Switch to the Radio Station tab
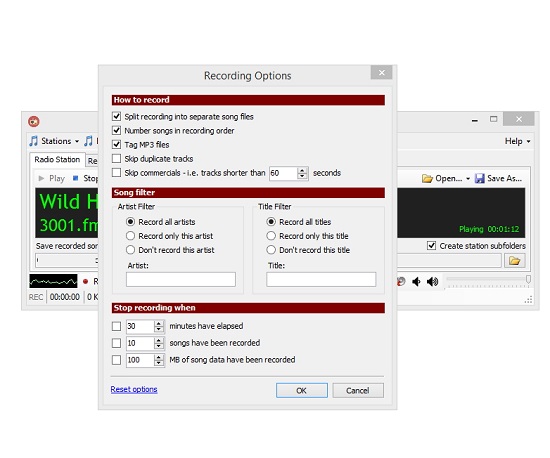The image size is (550, 458). tap(57, 160)
